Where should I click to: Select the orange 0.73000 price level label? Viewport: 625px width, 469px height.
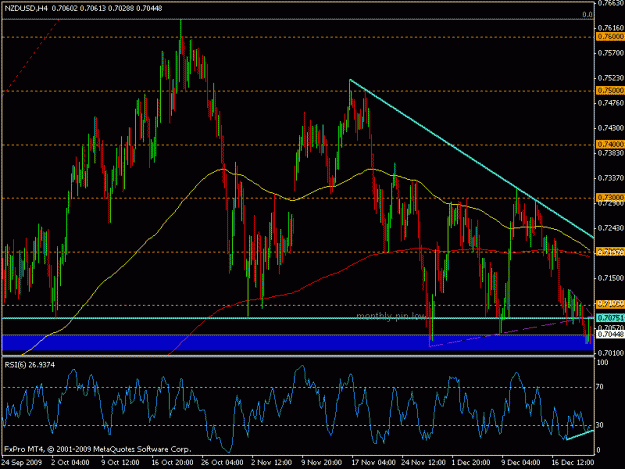pyautogui.click(x=610, y=197)
